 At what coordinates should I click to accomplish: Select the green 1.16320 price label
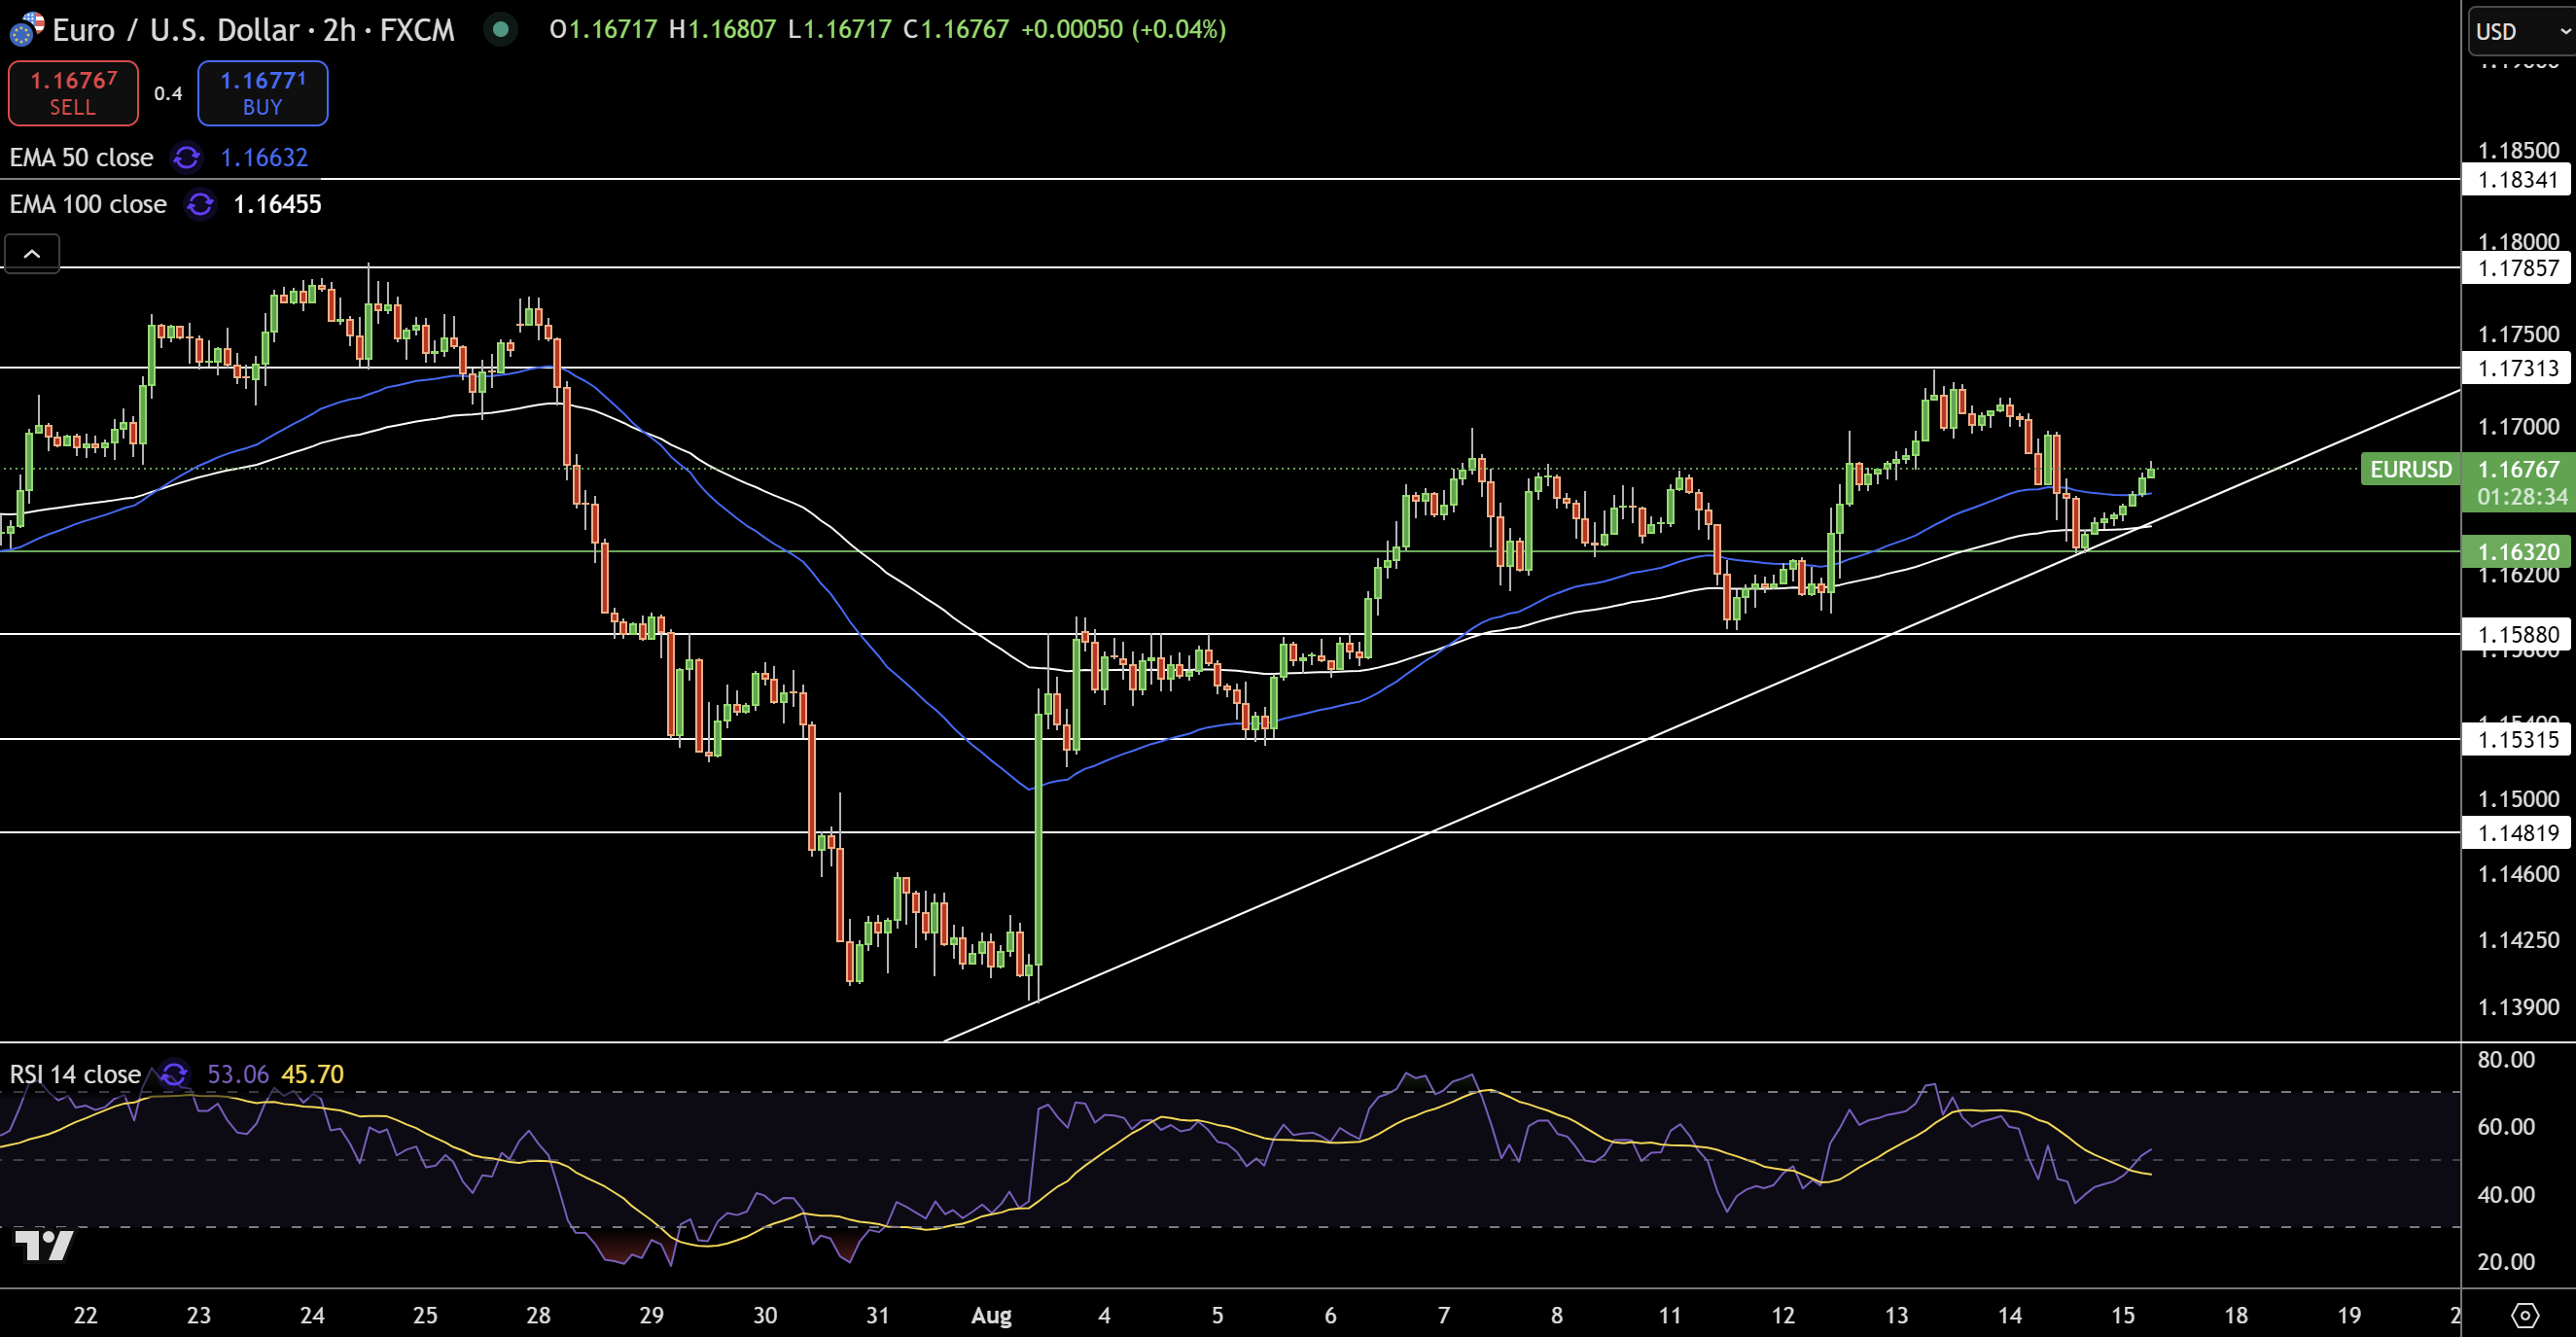point(2517,551)
